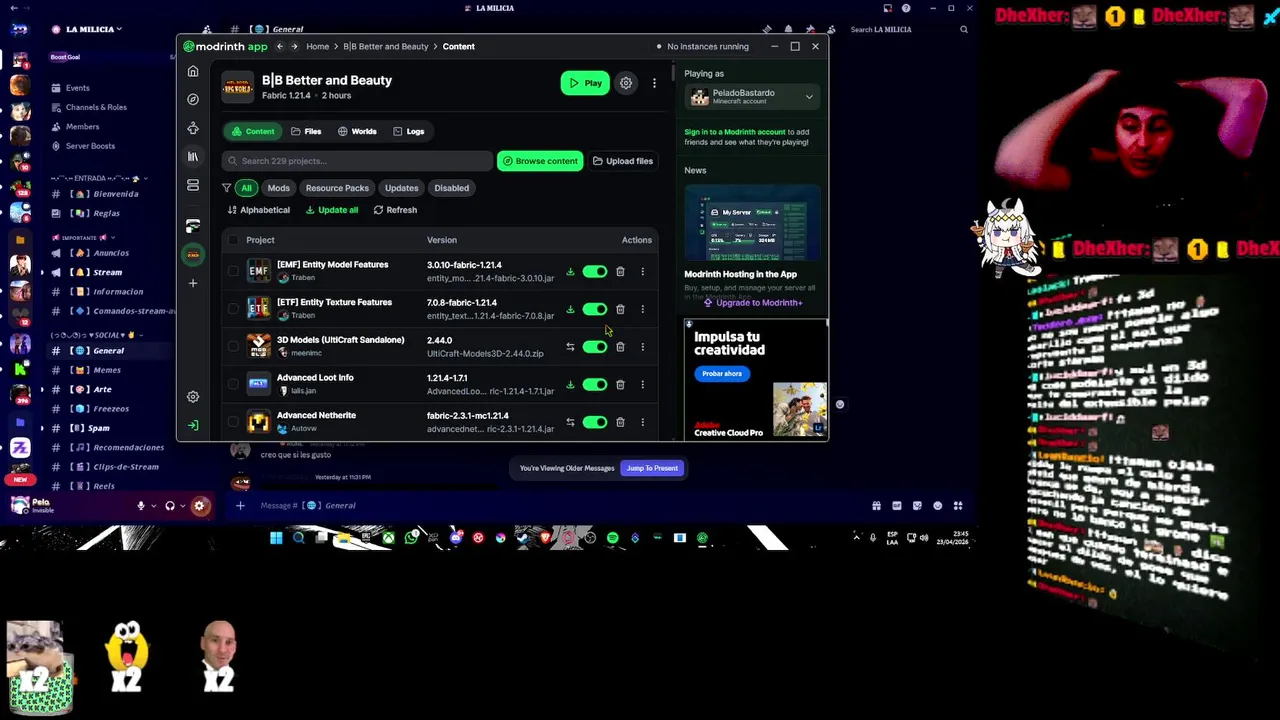The height and width of the screenshot is (720, 1280).
Task: Open the instance more-options menu beside settings gear
Action: click(x=654, y=83)
